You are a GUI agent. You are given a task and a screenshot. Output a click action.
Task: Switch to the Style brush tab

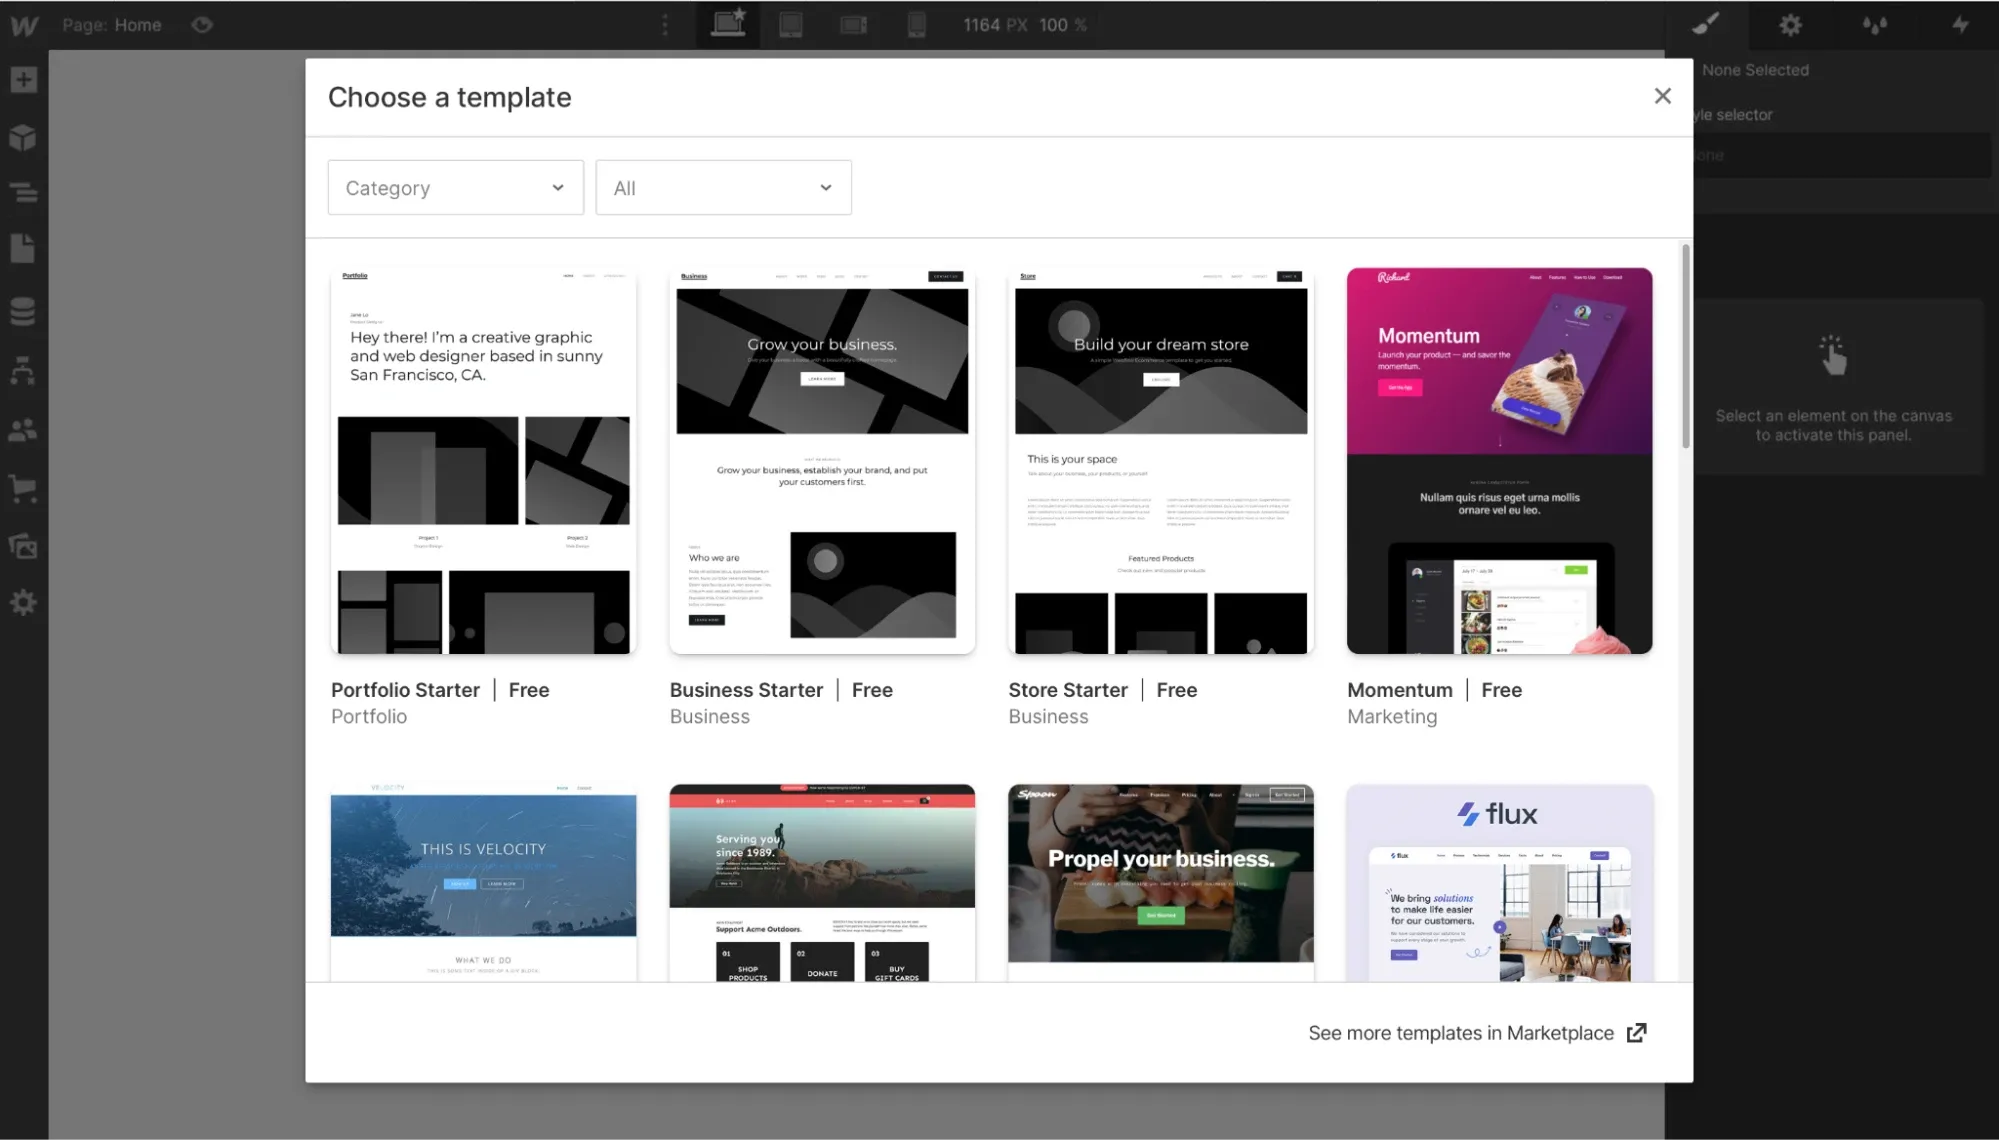click(x=1706, y=25)
